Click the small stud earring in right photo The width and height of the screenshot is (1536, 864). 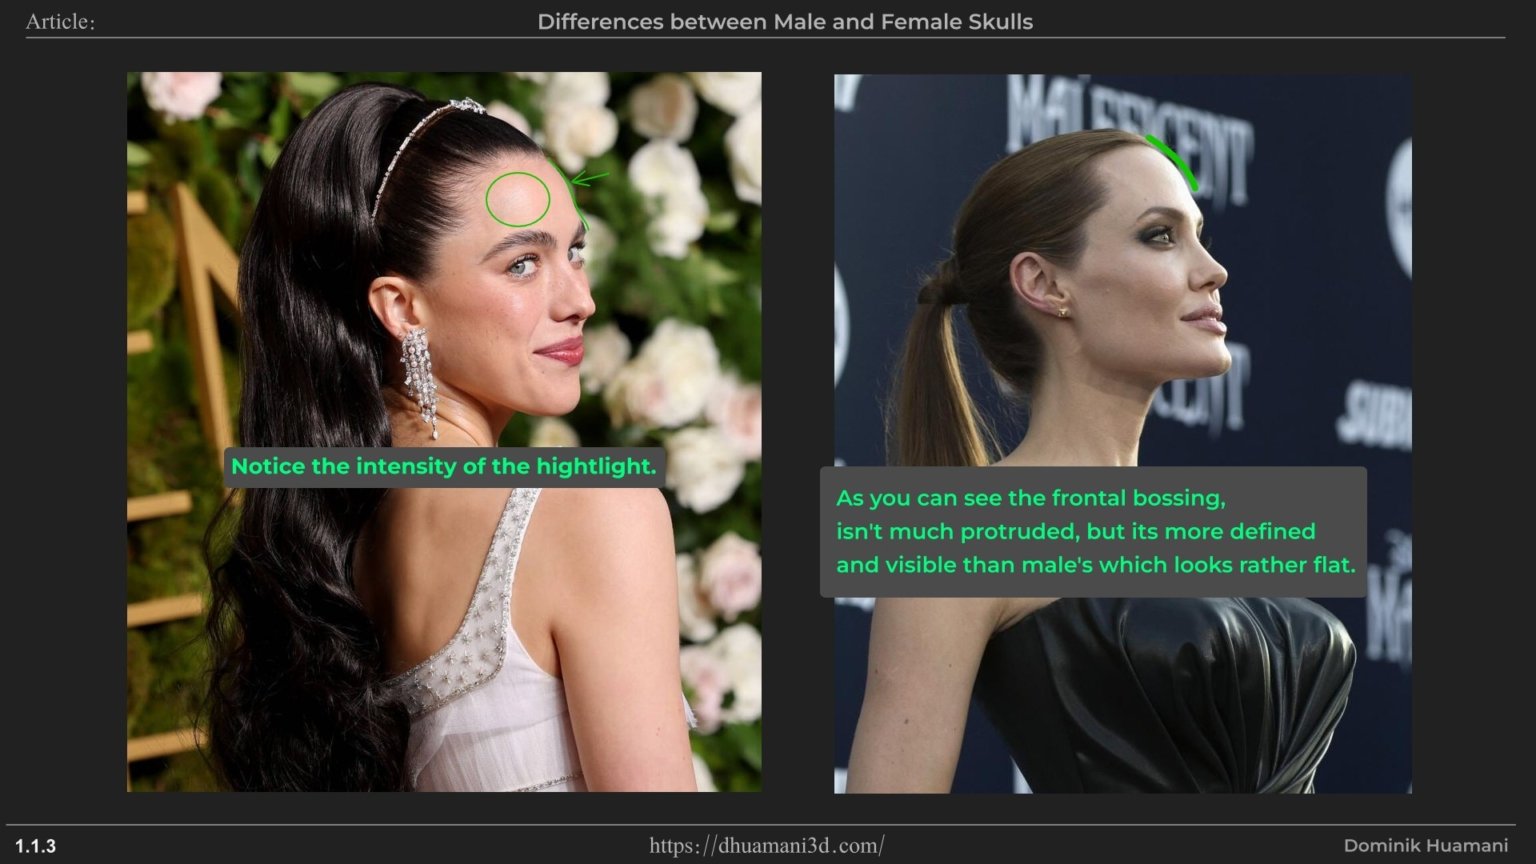1060,312
